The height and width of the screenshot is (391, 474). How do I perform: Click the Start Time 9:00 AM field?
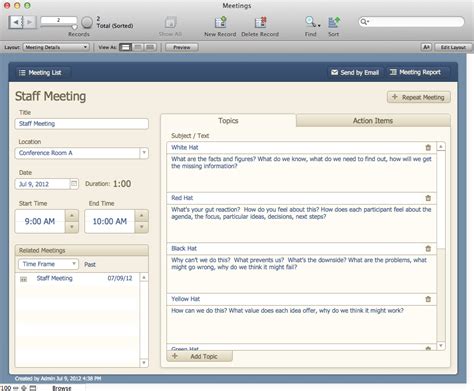pyautogui.click(x=40, y=221)
